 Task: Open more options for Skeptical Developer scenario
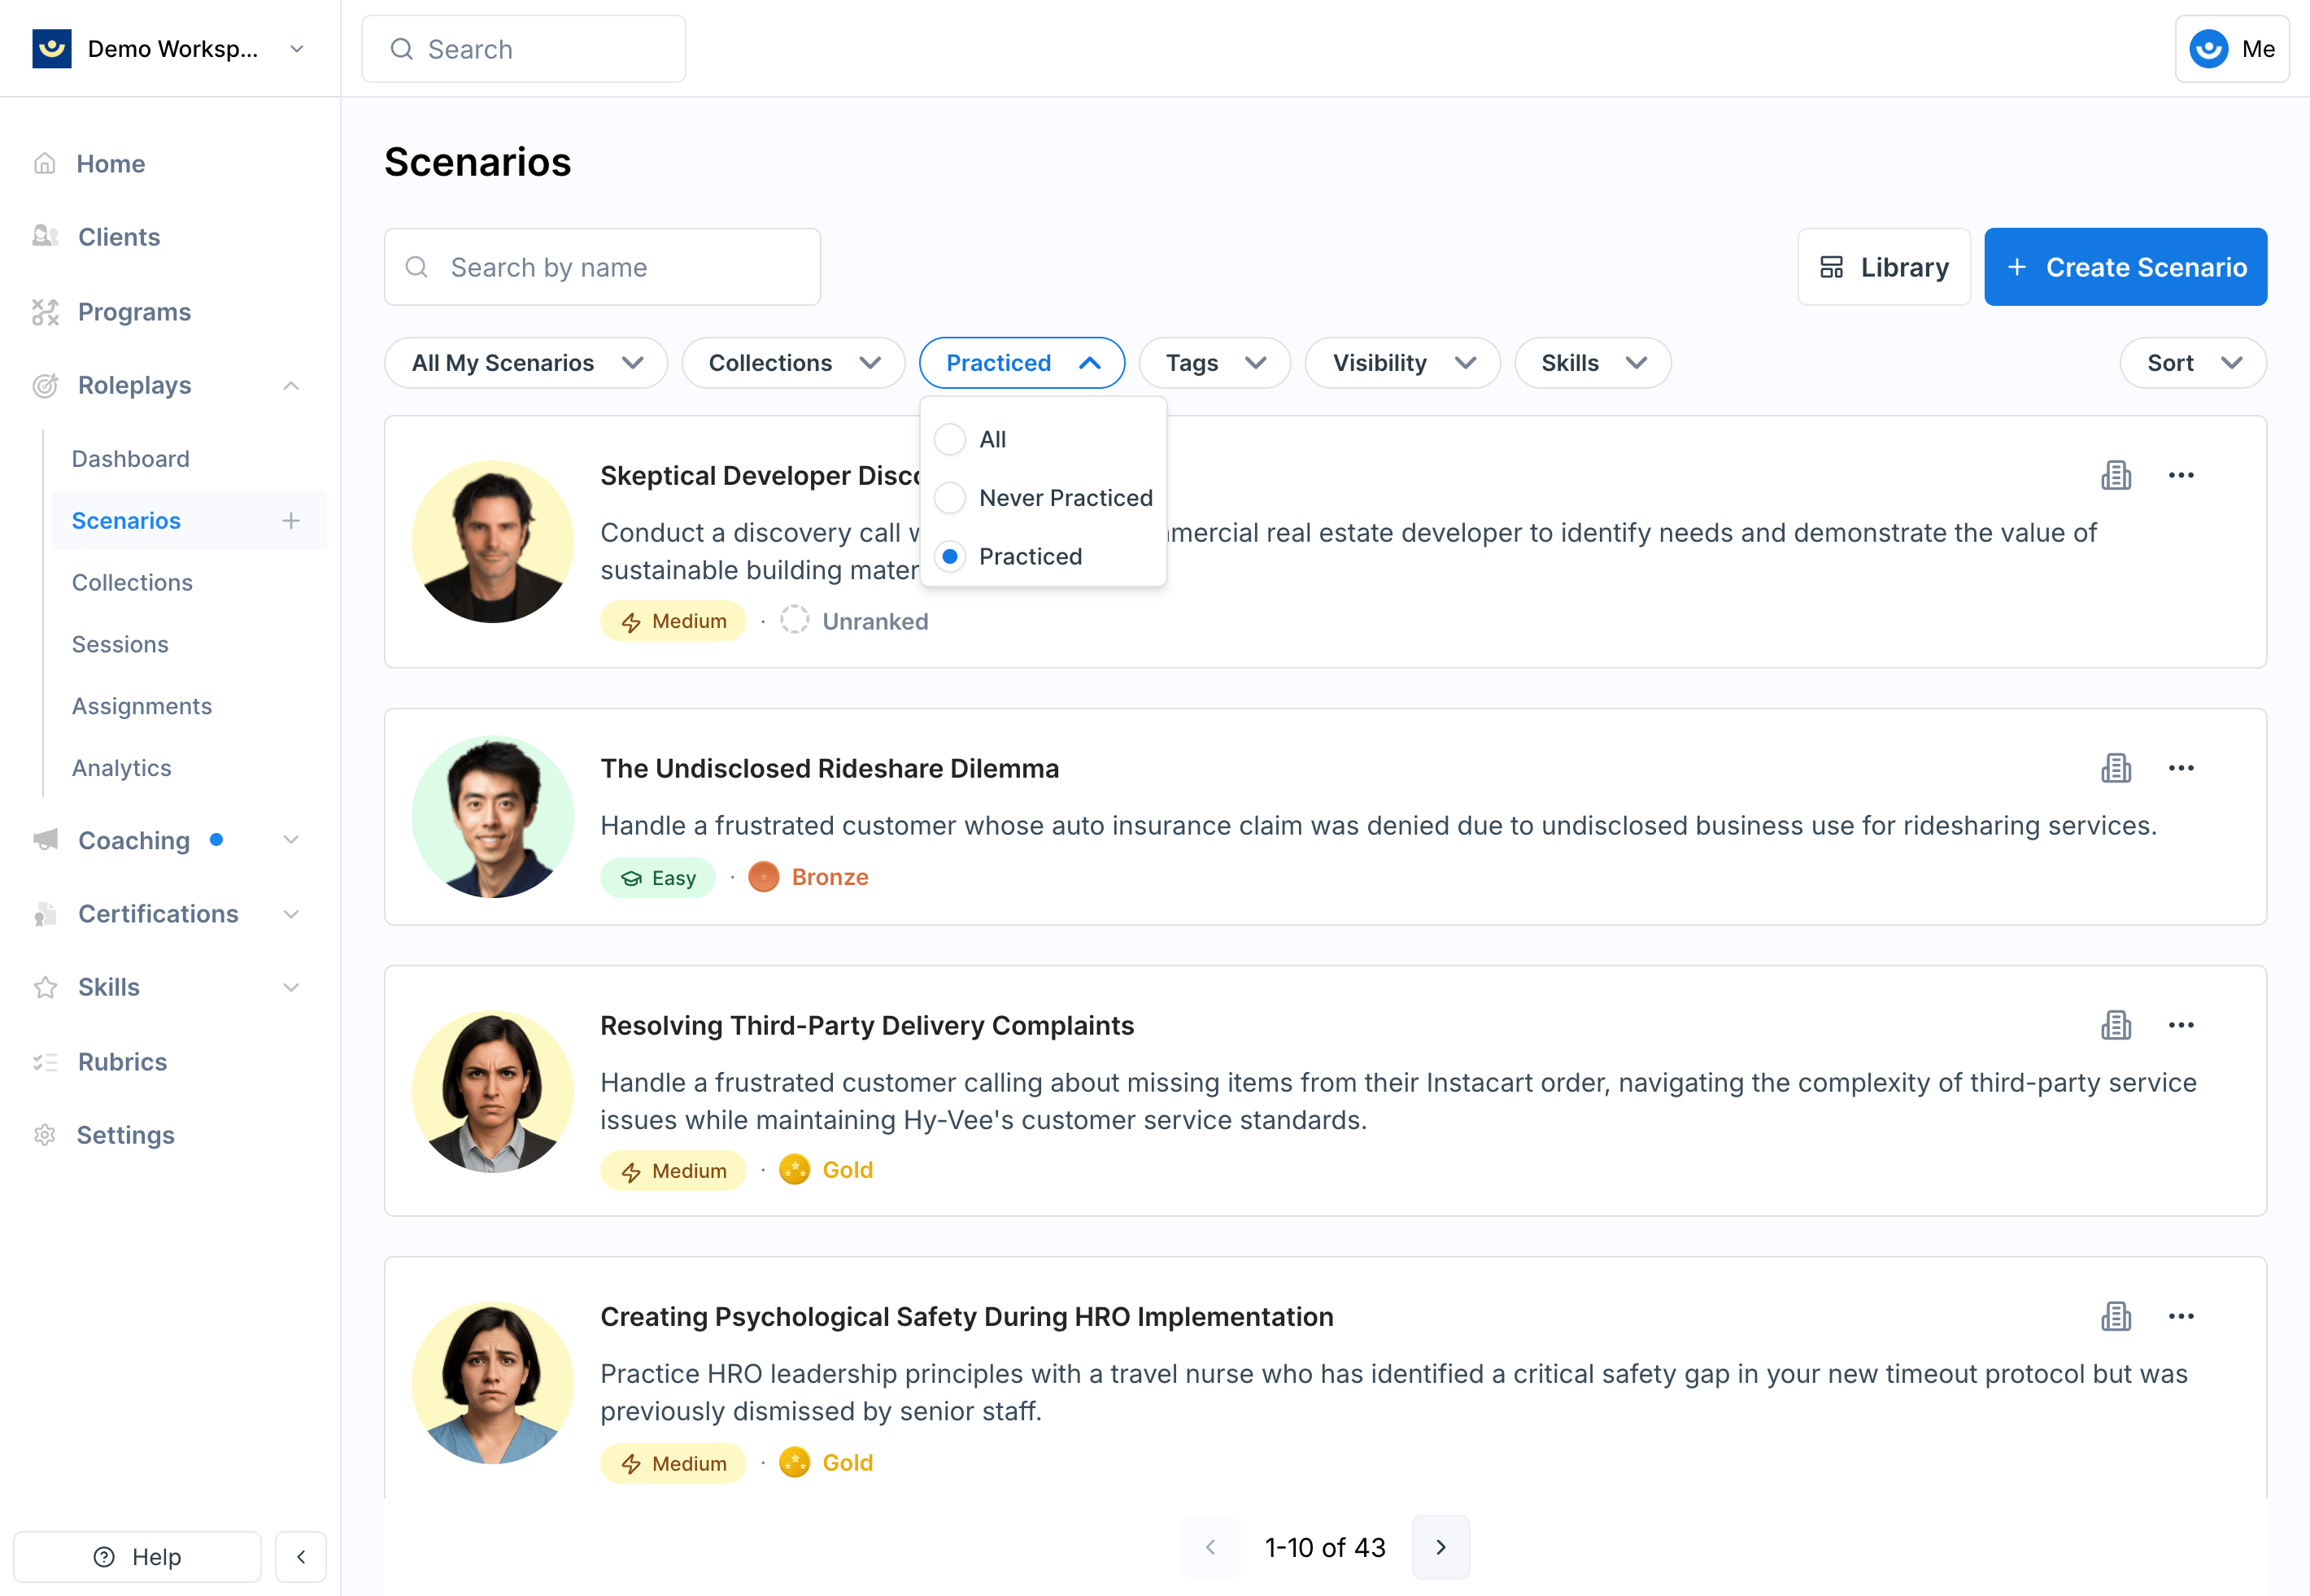[2181, 475]
